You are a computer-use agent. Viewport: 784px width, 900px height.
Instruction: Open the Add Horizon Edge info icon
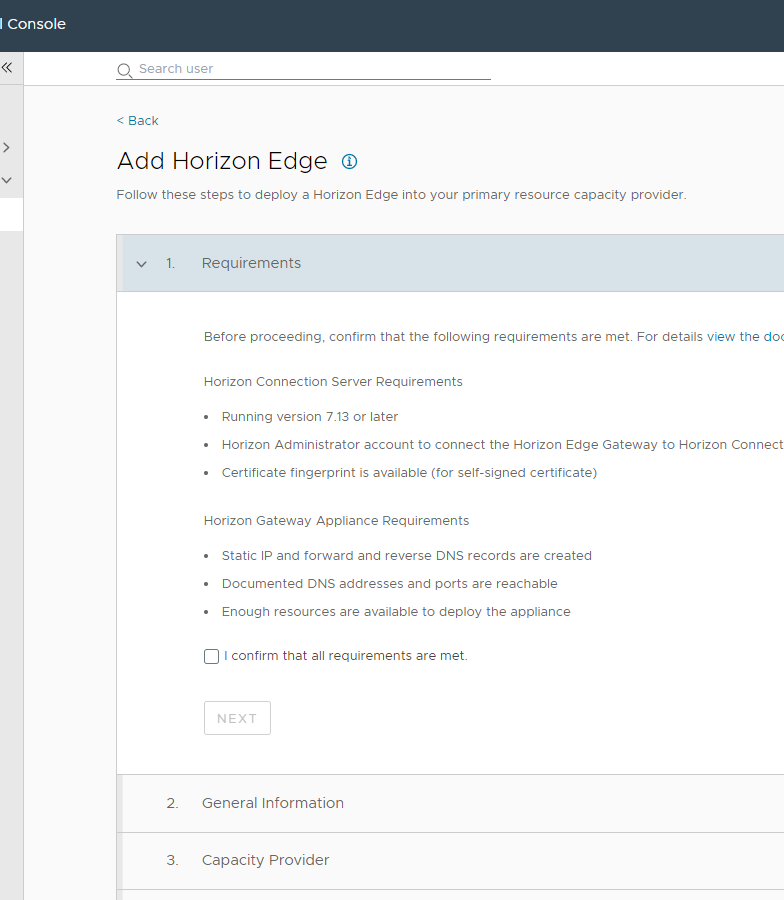(x=349, y=162)
